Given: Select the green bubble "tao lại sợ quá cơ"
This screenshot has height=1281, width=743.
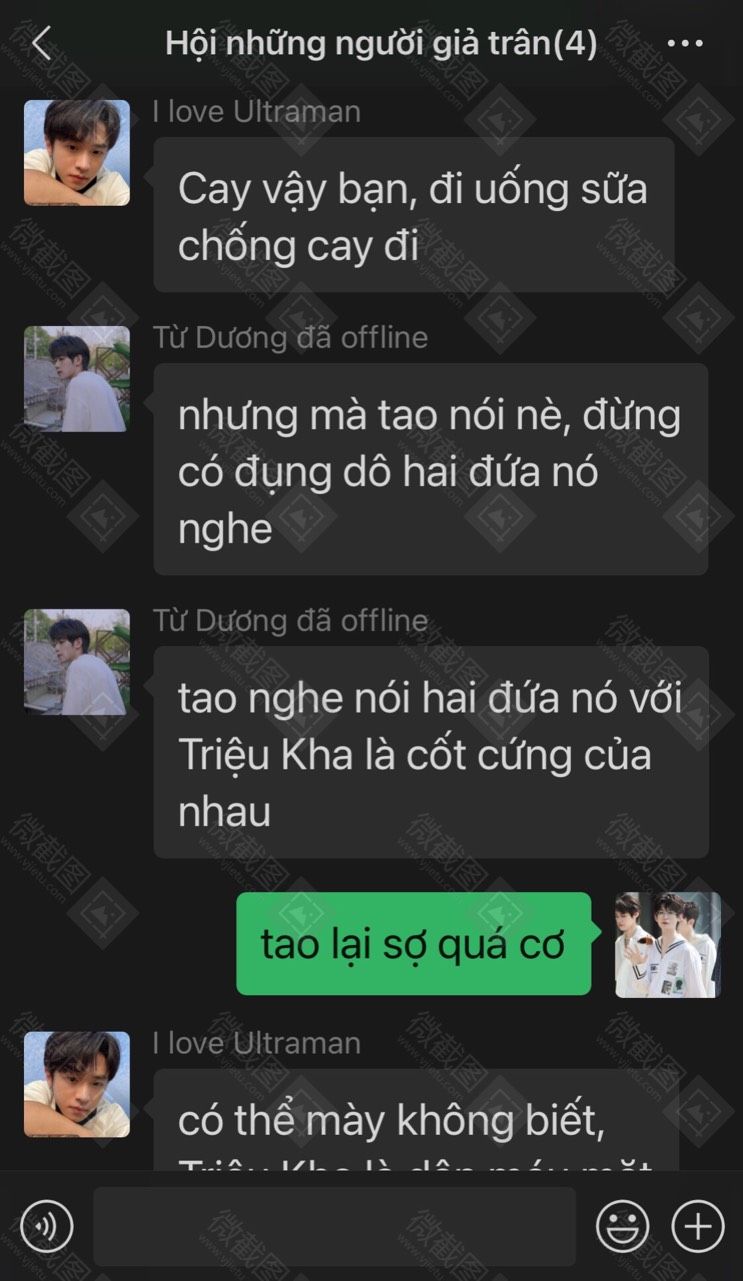Looking at the screenshot, I should (x=414, y=944).
